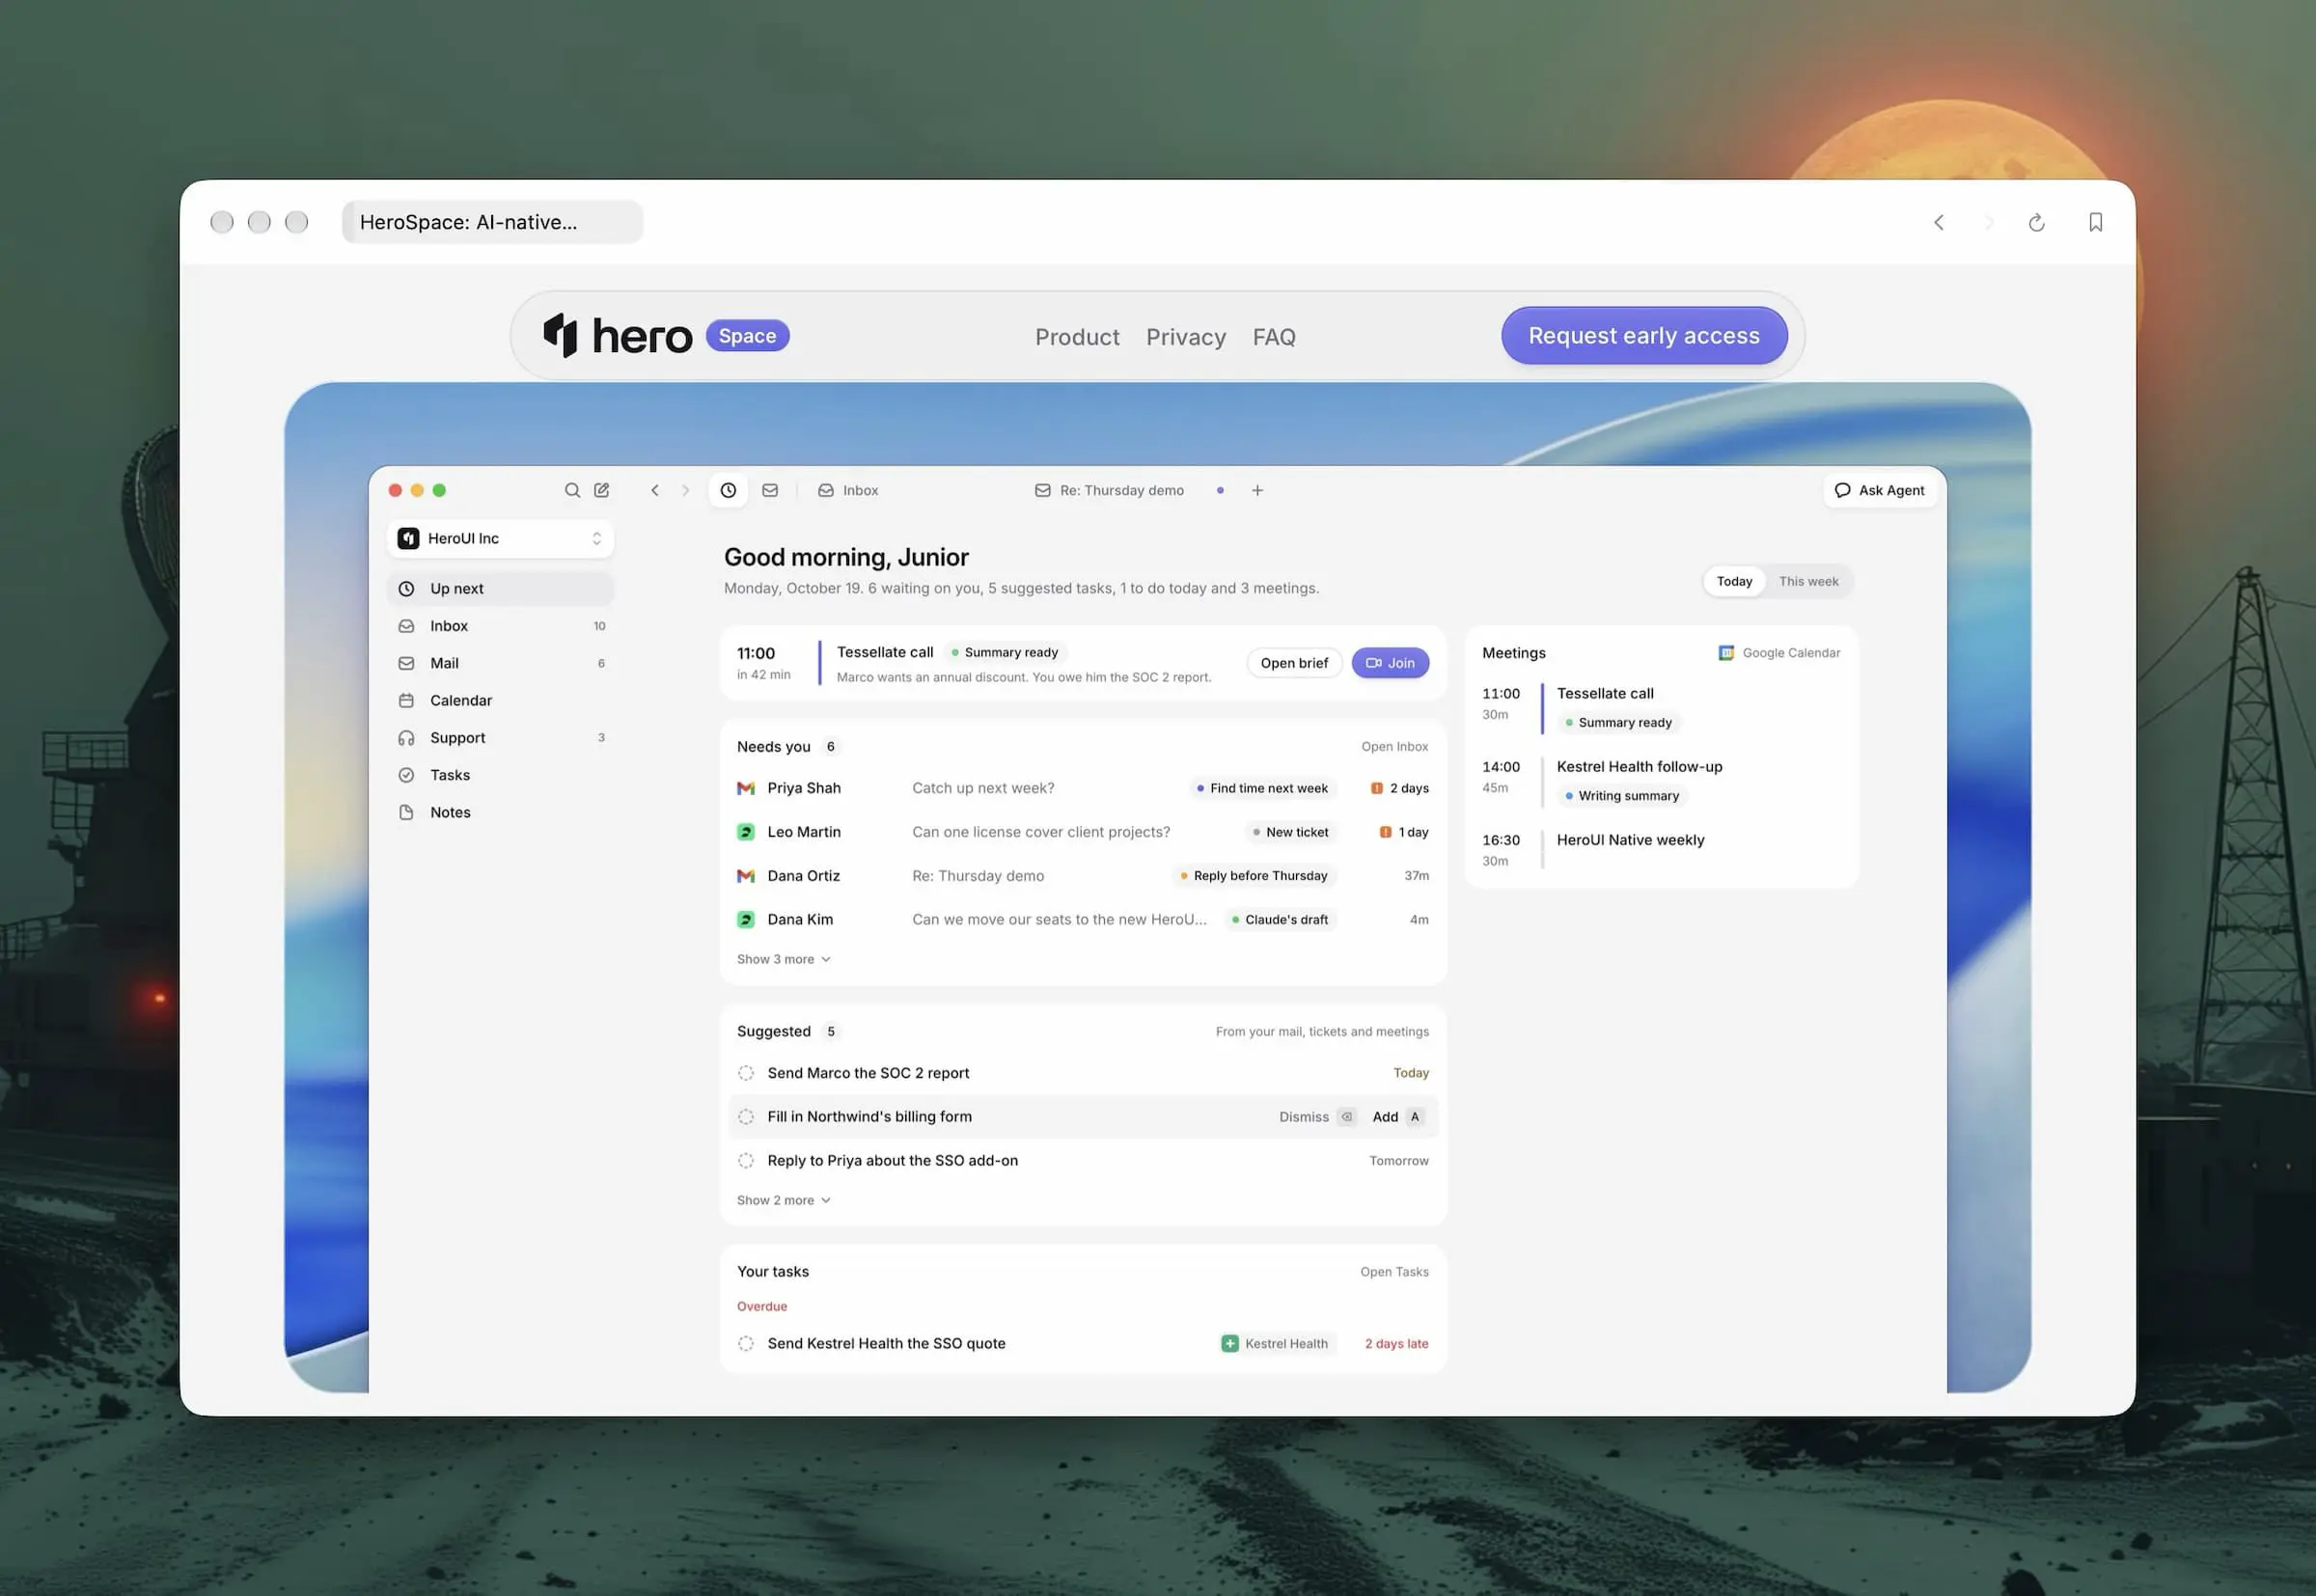Image resolution: width=2316 pixels, height=1596 pixels.
Task: Navigate back in the browser
Action: [x=1938, y=222]
